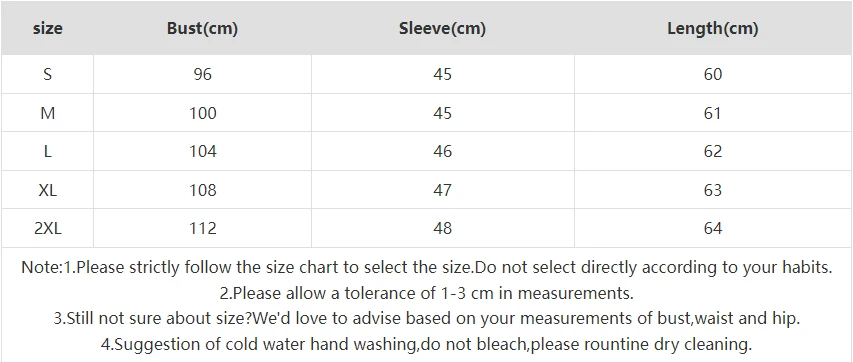
Task: Click sleeve value 48 for 2XL
Action: tap(442, 228)
